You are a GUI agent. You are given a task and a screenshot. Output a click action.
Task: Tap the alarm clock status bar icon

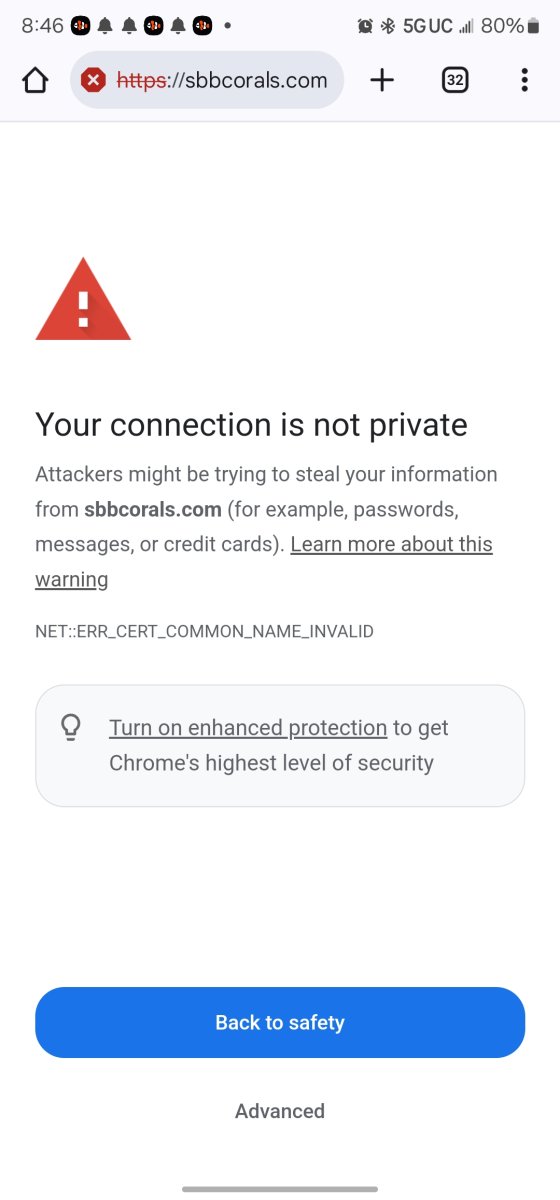365,26
